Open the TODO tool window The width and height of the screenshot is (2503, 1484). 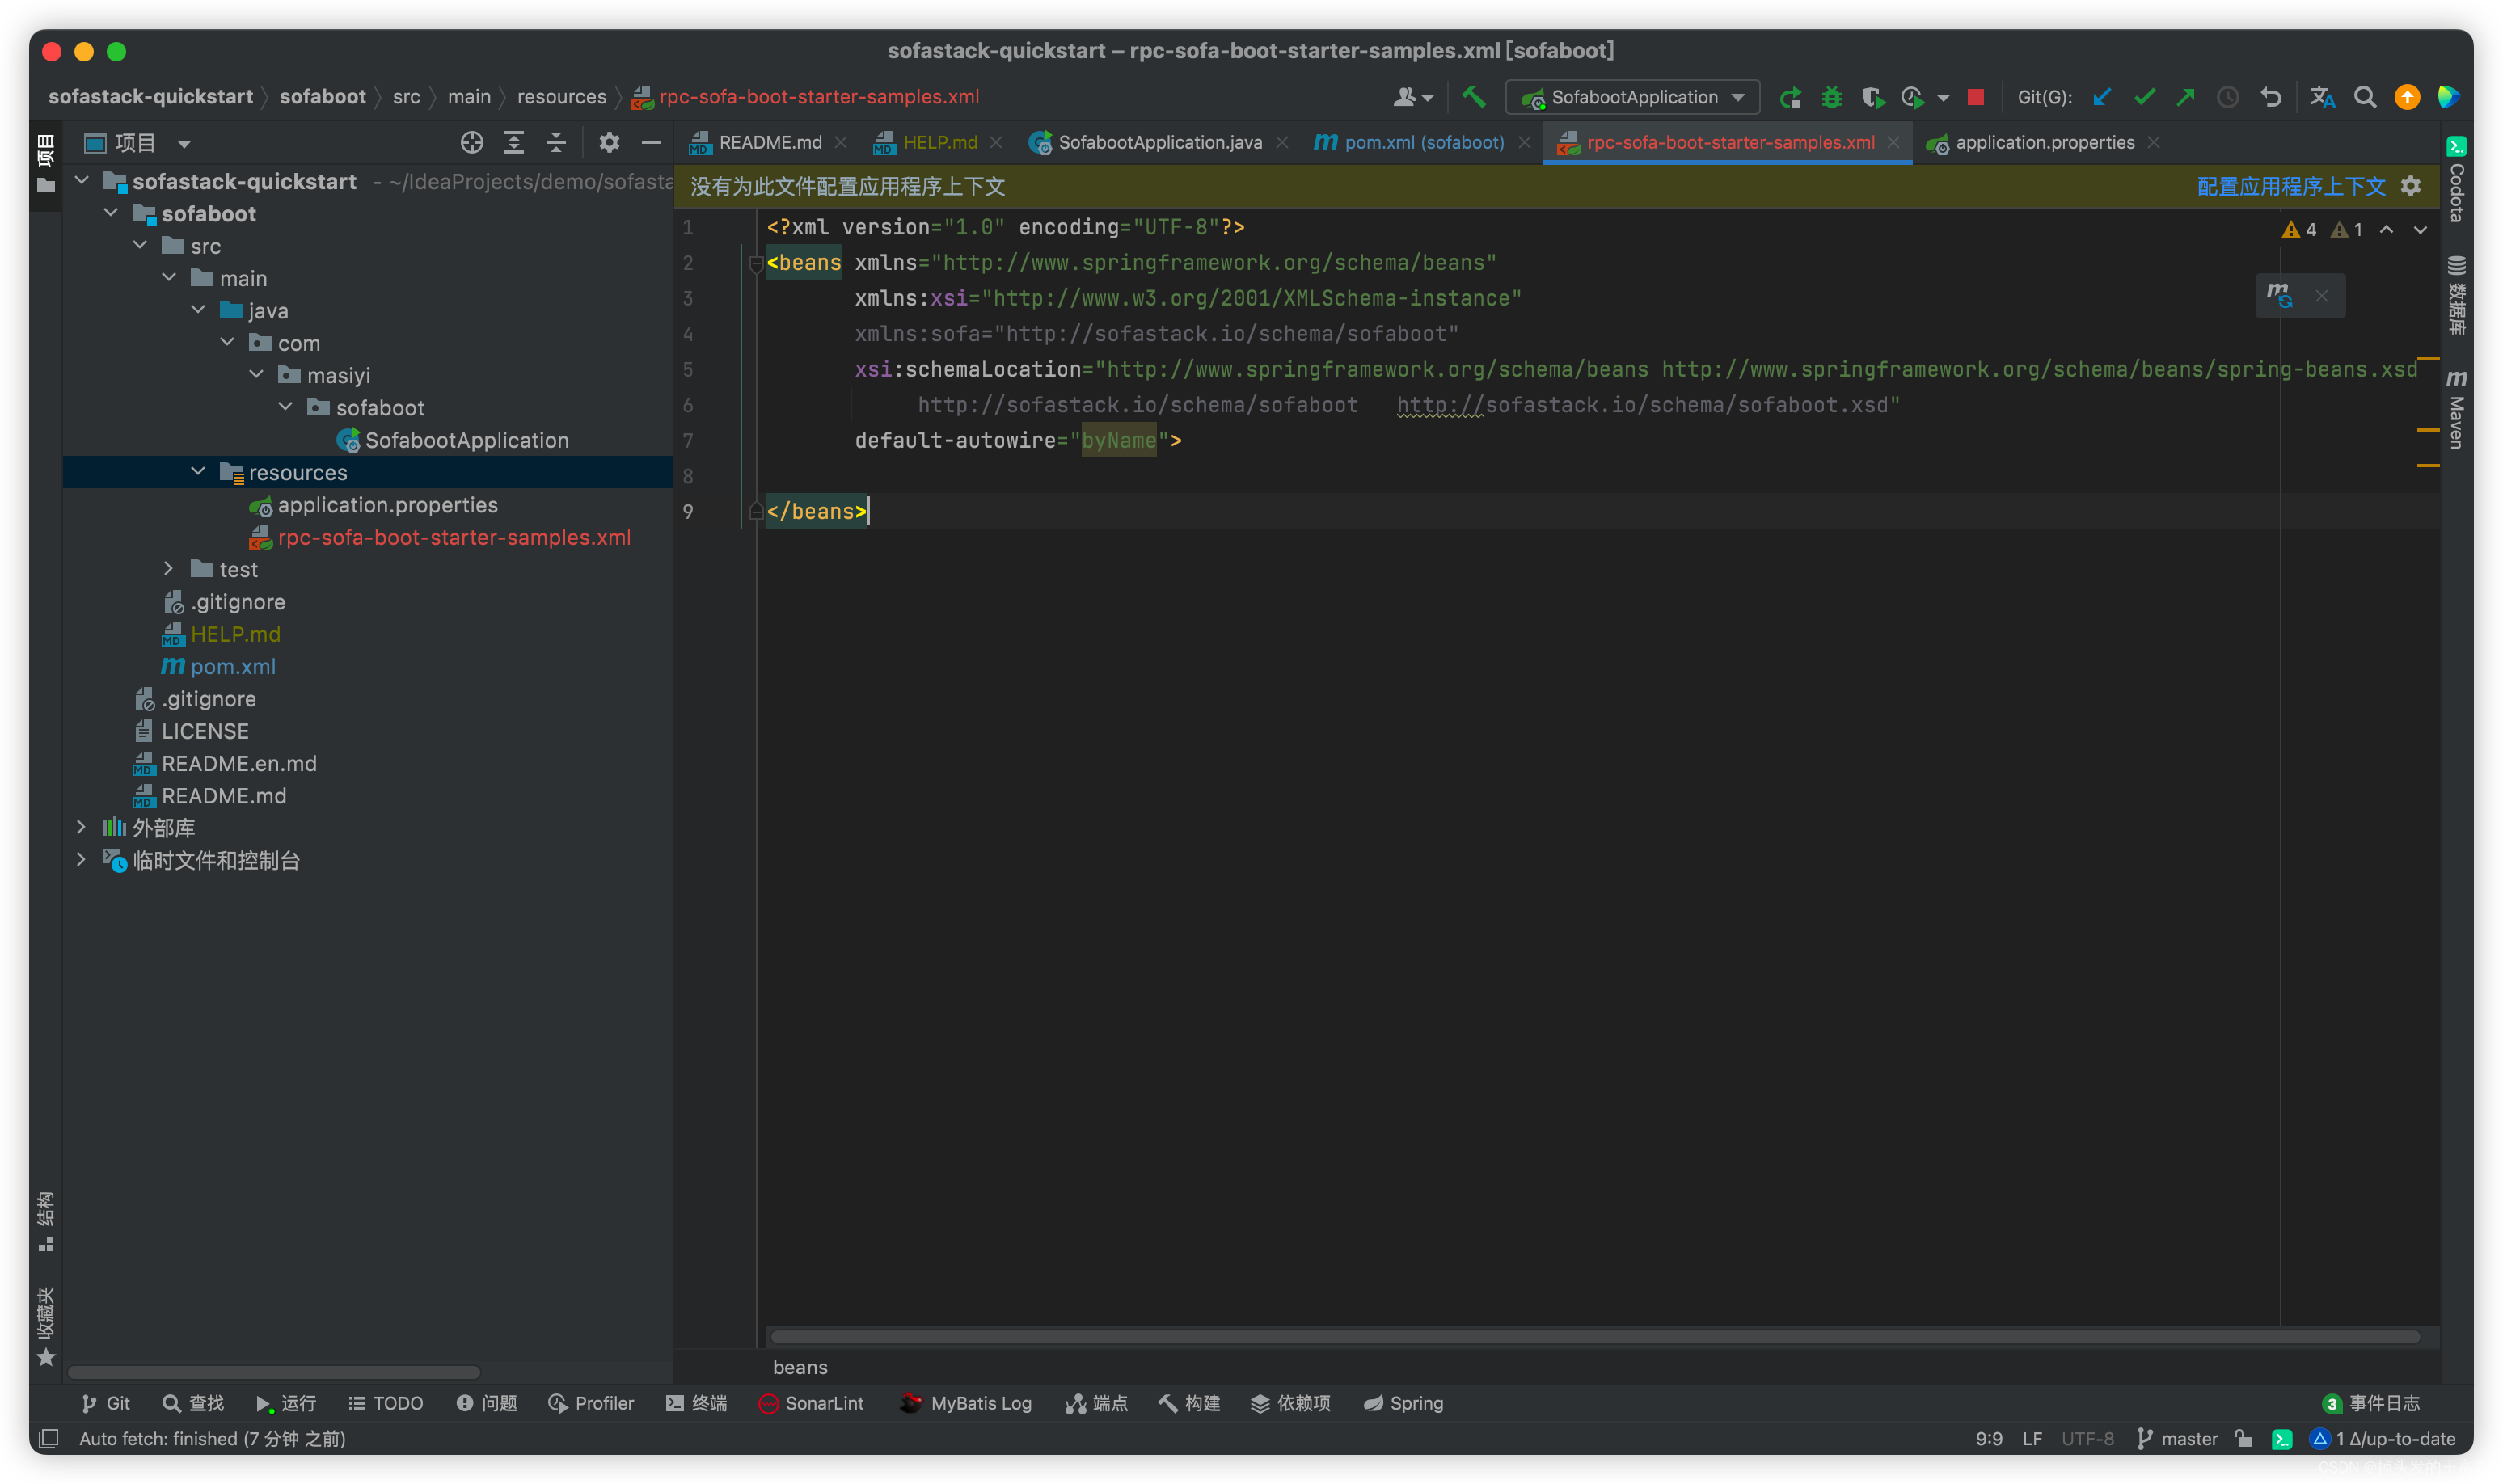pos(385,1403)
